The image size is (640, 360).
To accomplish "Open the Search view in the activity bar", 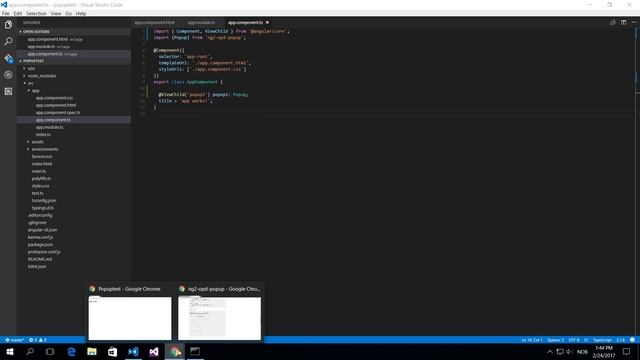I will pos(8,41).
